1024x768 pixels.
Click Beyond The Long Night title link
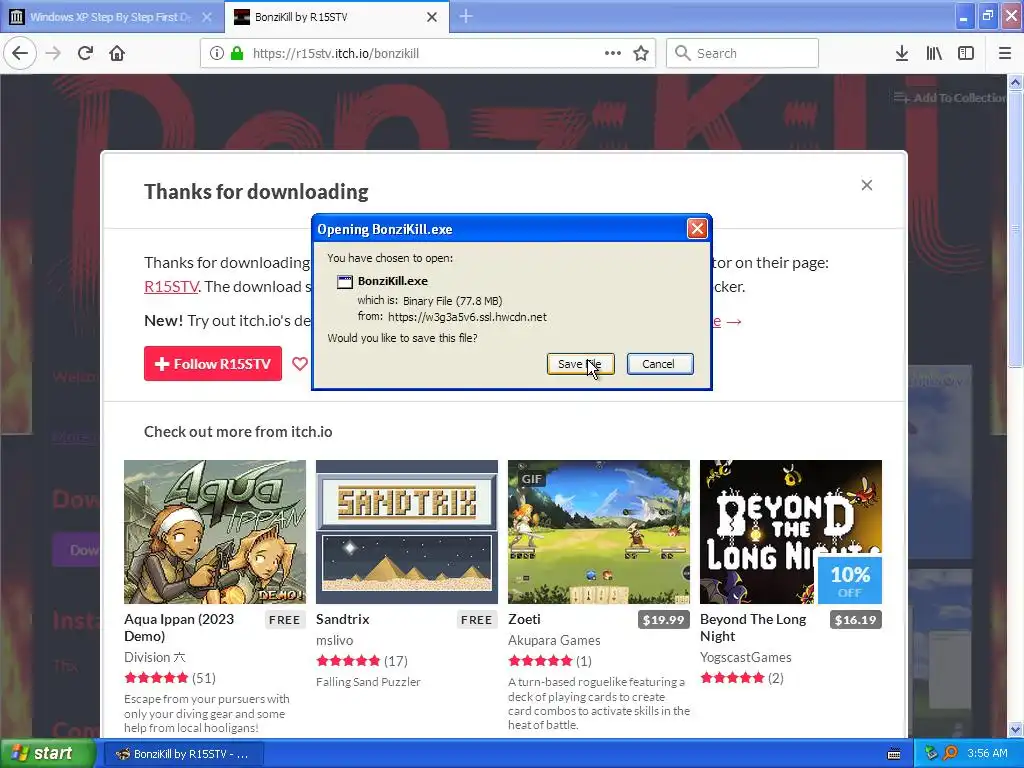pyautogui.click(x=753, y=628)
